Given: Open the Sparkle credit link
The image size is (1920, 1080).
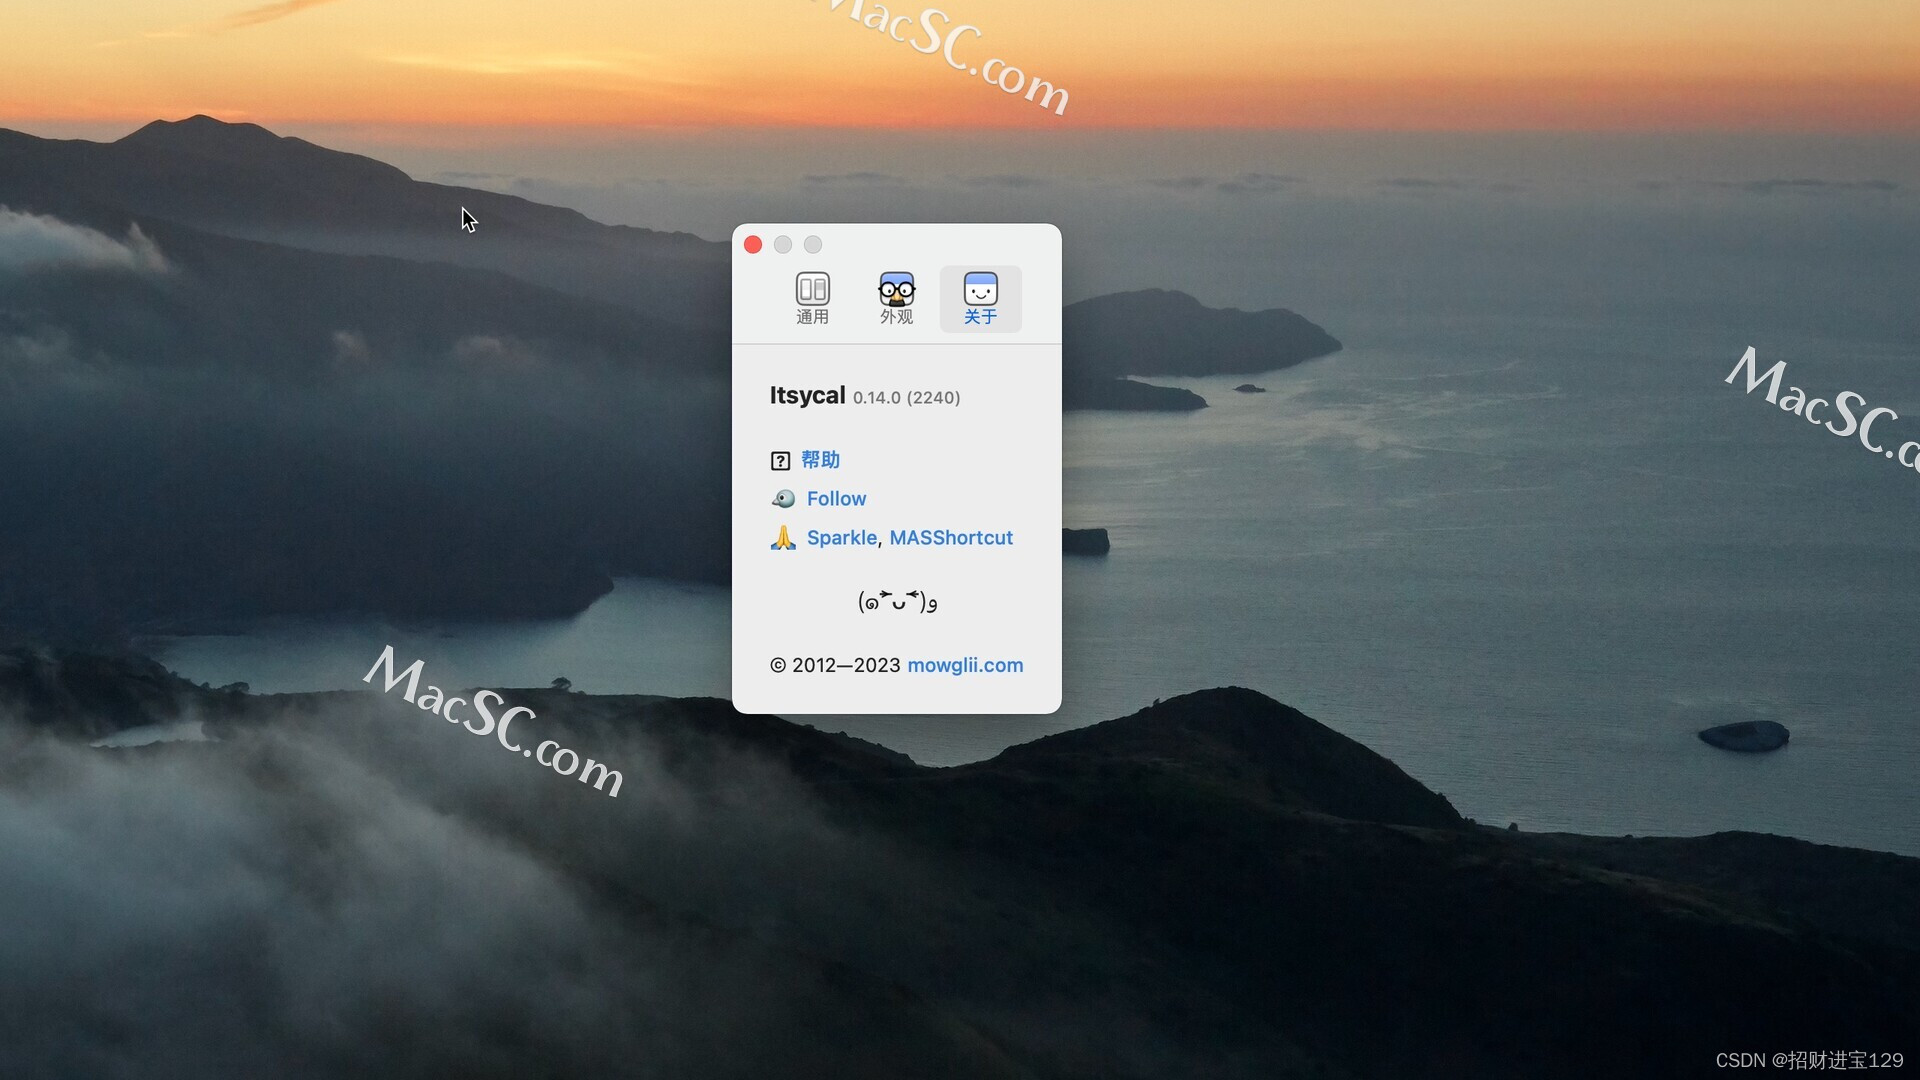Looking at the screenshot, I should point(841,538).
